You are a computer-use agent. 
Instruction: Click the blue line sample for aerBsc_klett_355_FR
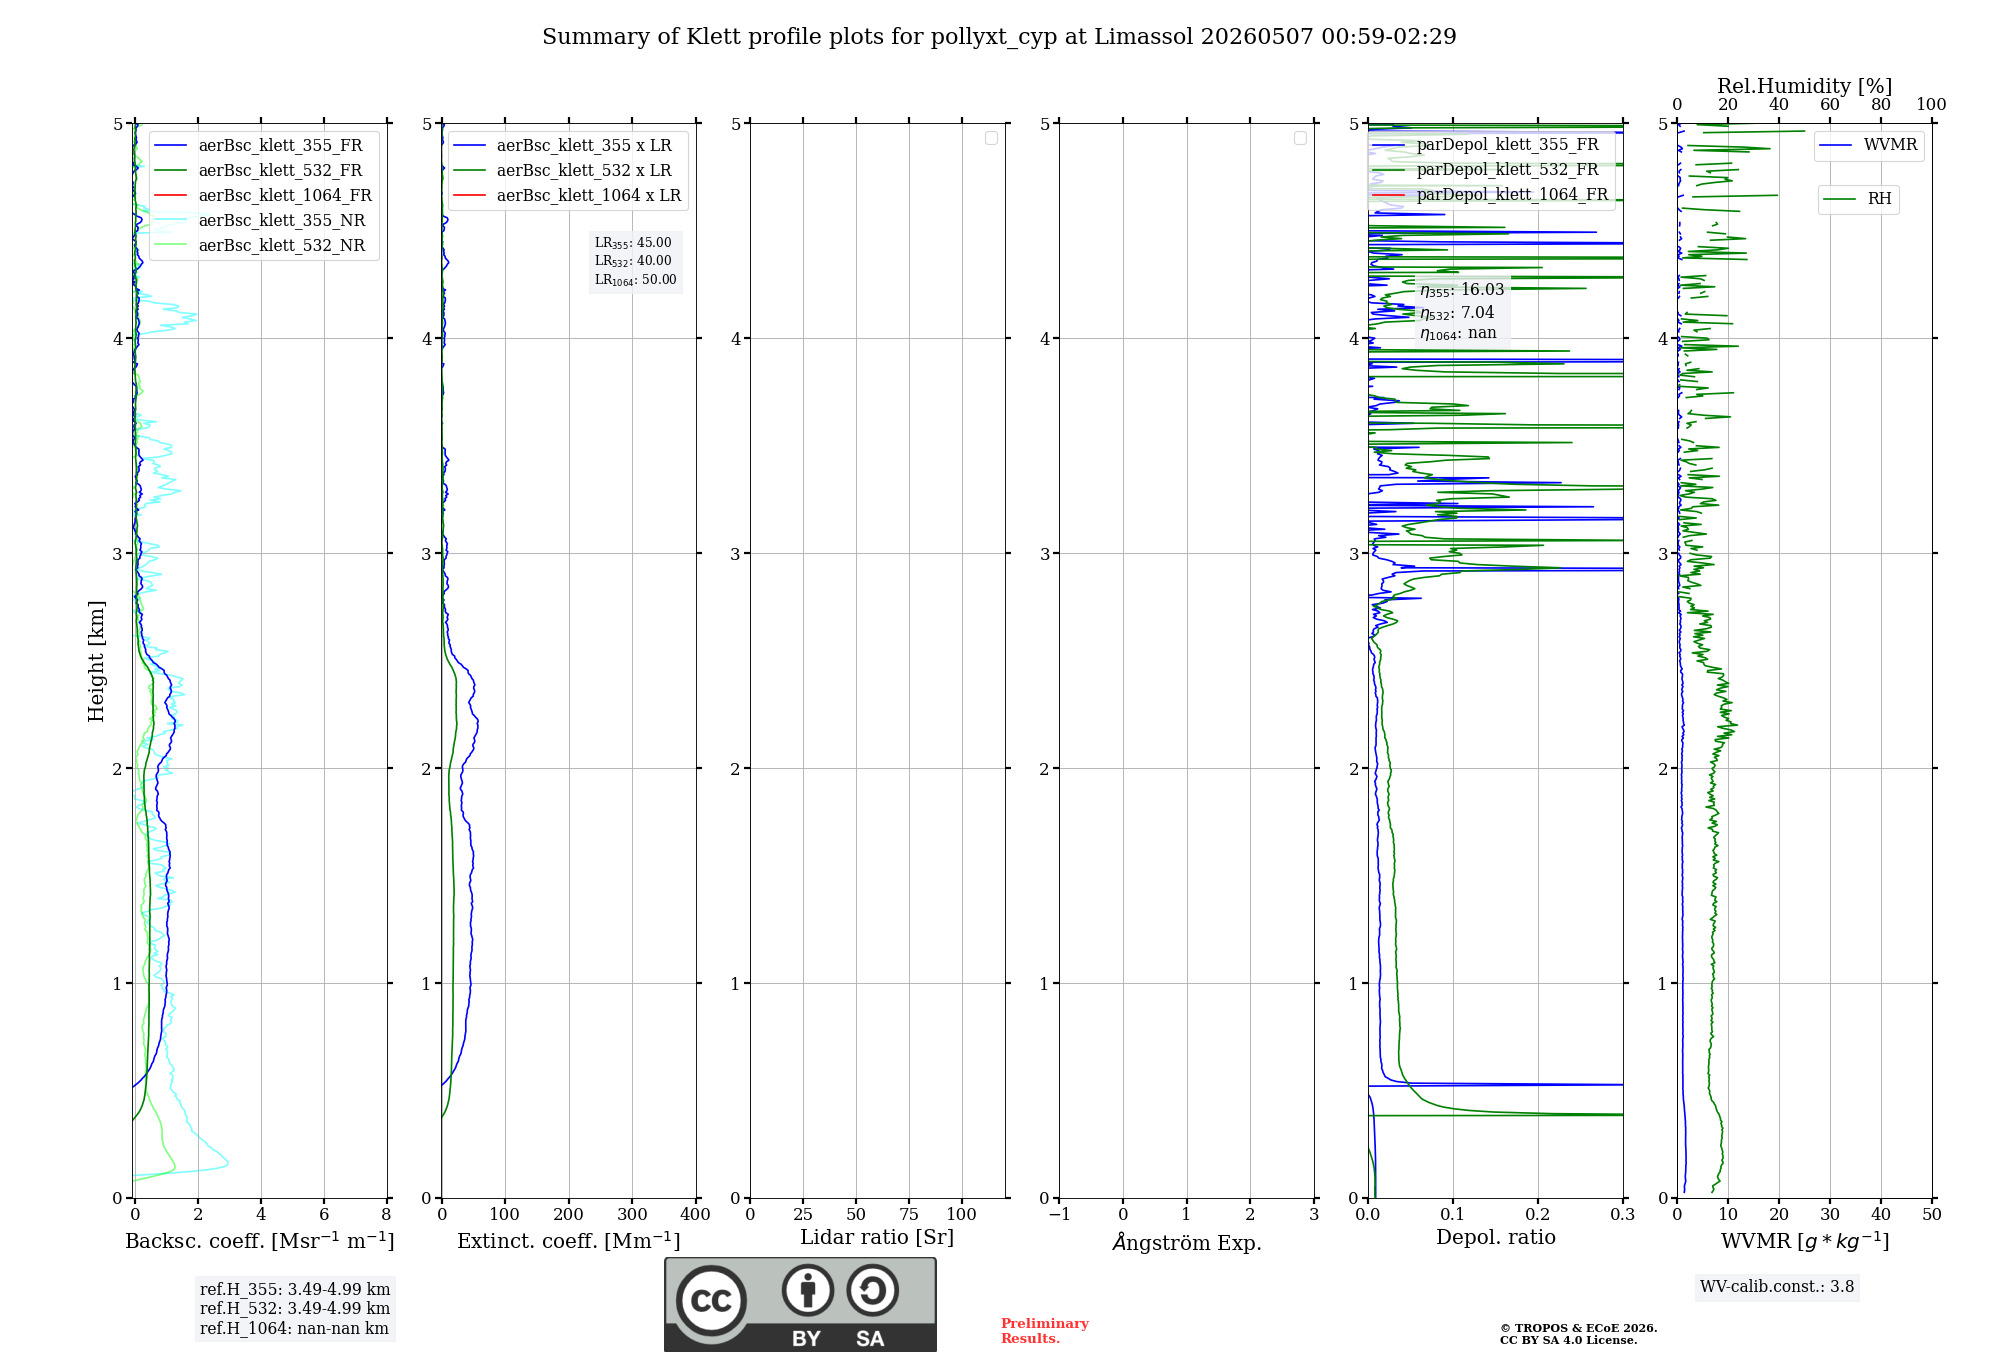coord(171,146)
